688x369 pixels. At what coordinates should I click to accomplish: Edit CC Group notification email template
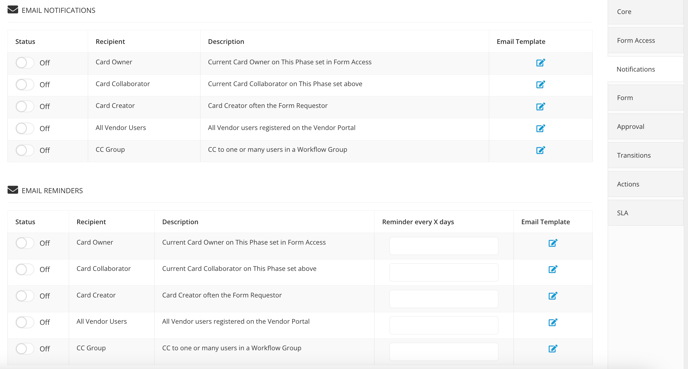(x=540, y=150)
